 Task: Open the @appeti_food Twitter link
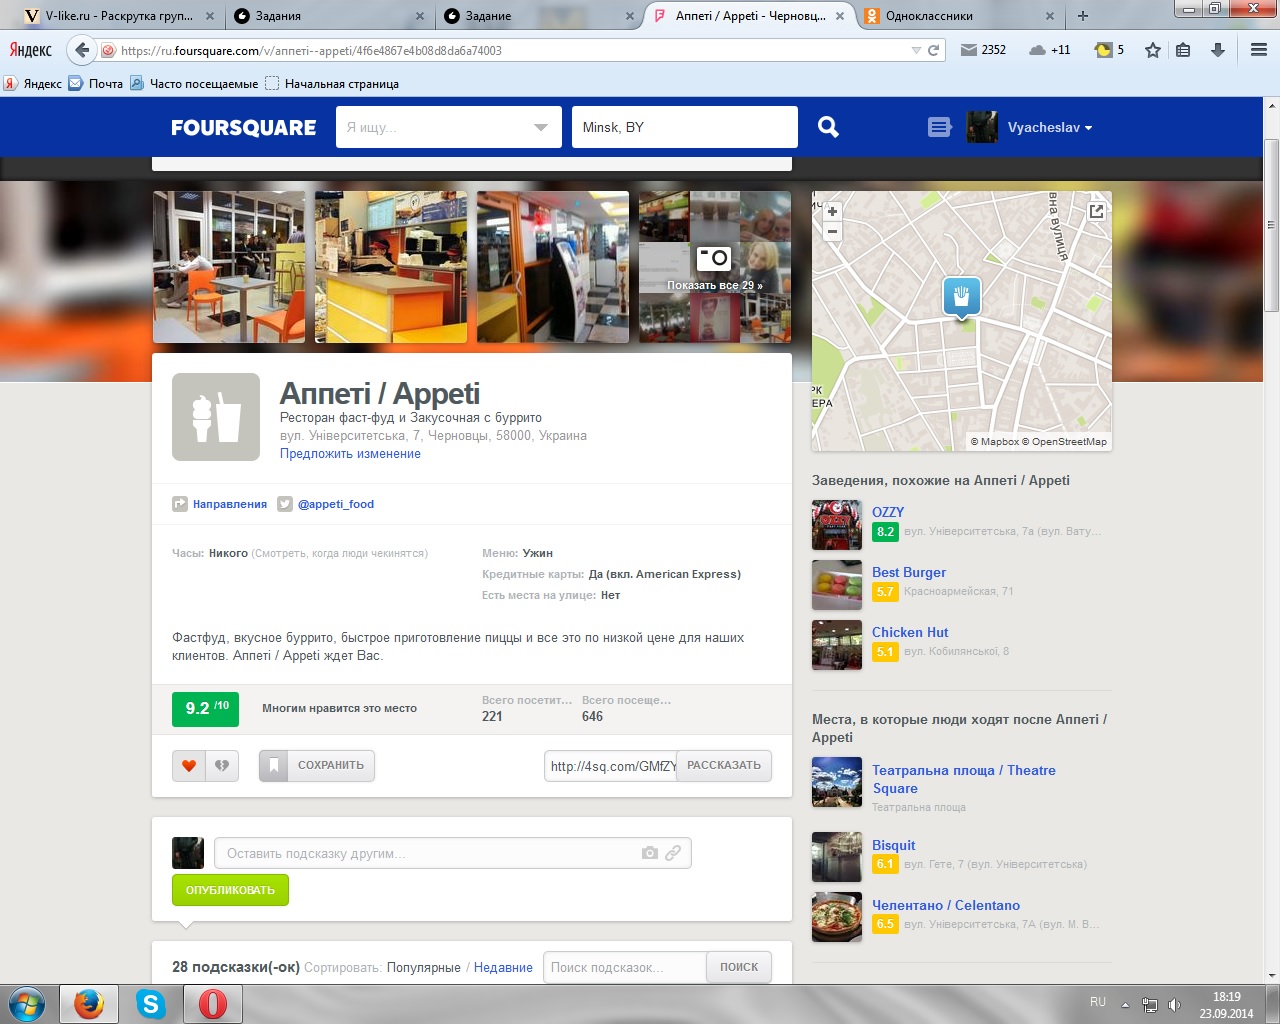(326, 504)
